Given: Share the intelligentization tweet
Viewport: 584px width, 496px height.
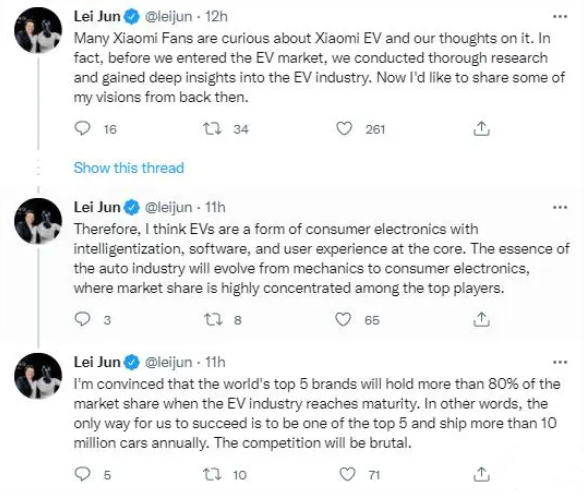Looking at the screenshot, I should pos(481,319).
